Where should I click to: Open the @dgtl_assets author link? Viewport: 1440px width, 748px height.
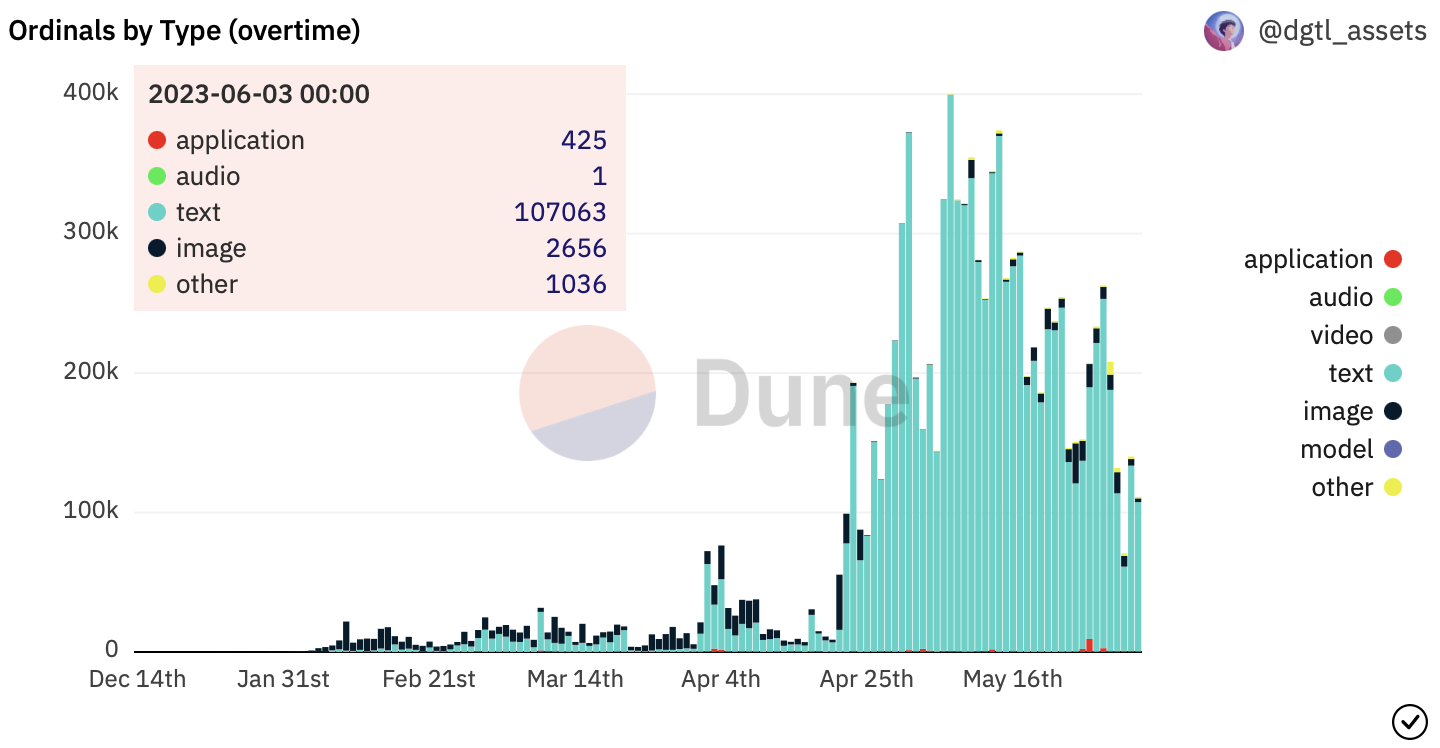pyautogui.click(x=1342, y=31)
